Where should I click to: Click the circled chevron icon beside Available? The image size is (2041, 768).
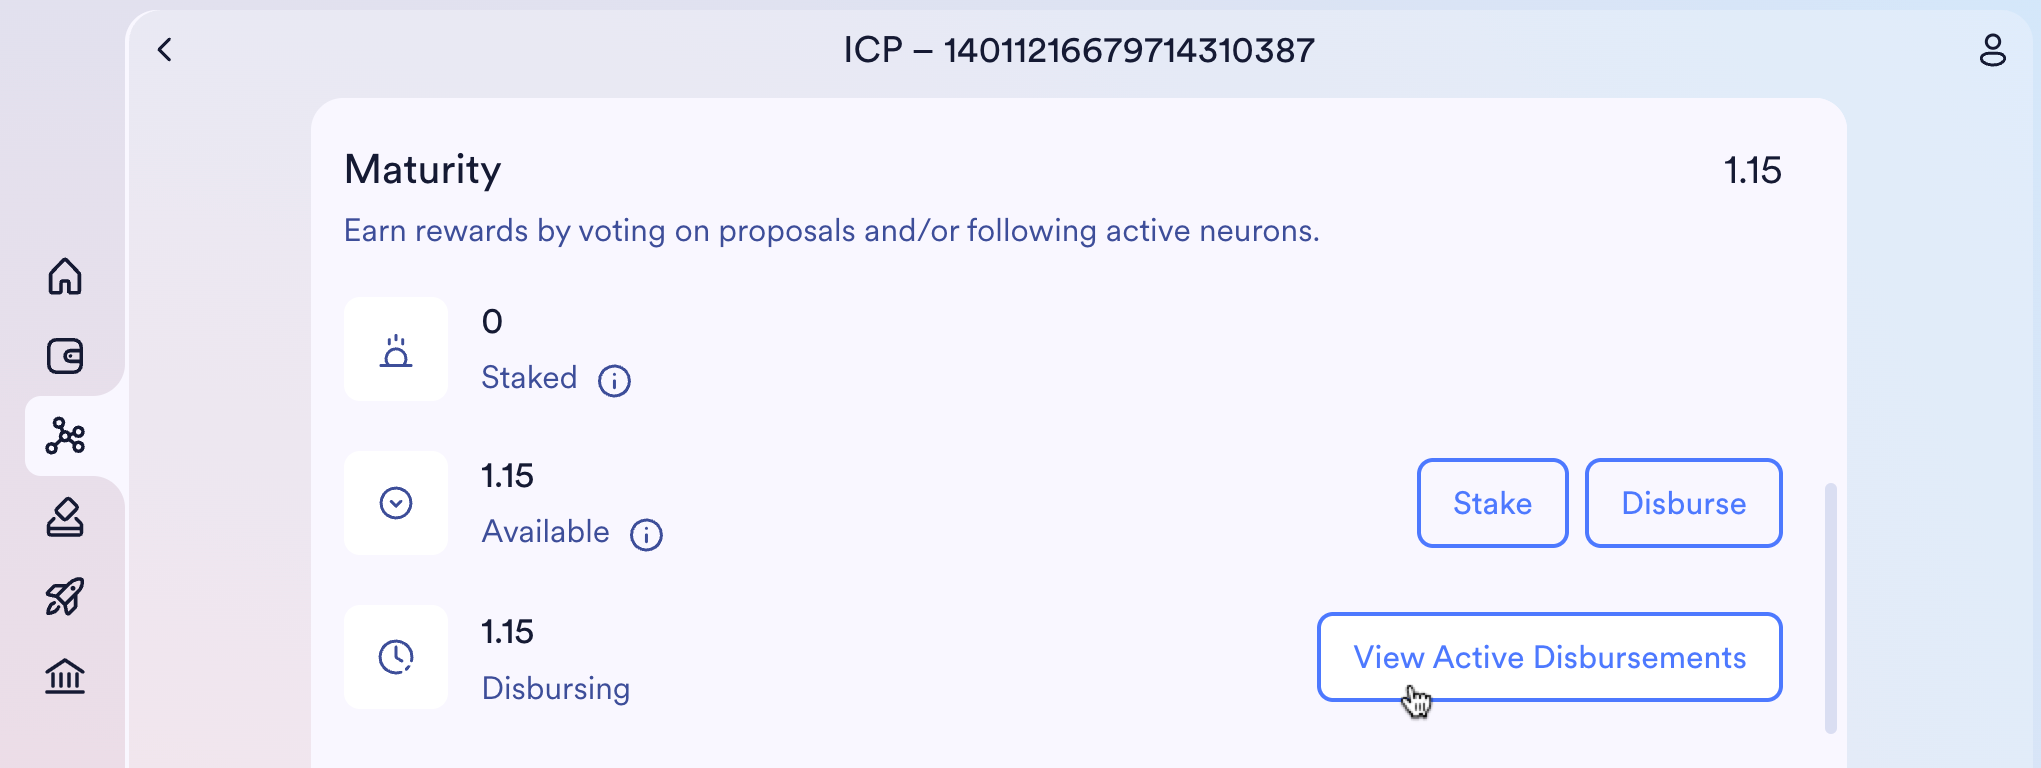396,503
